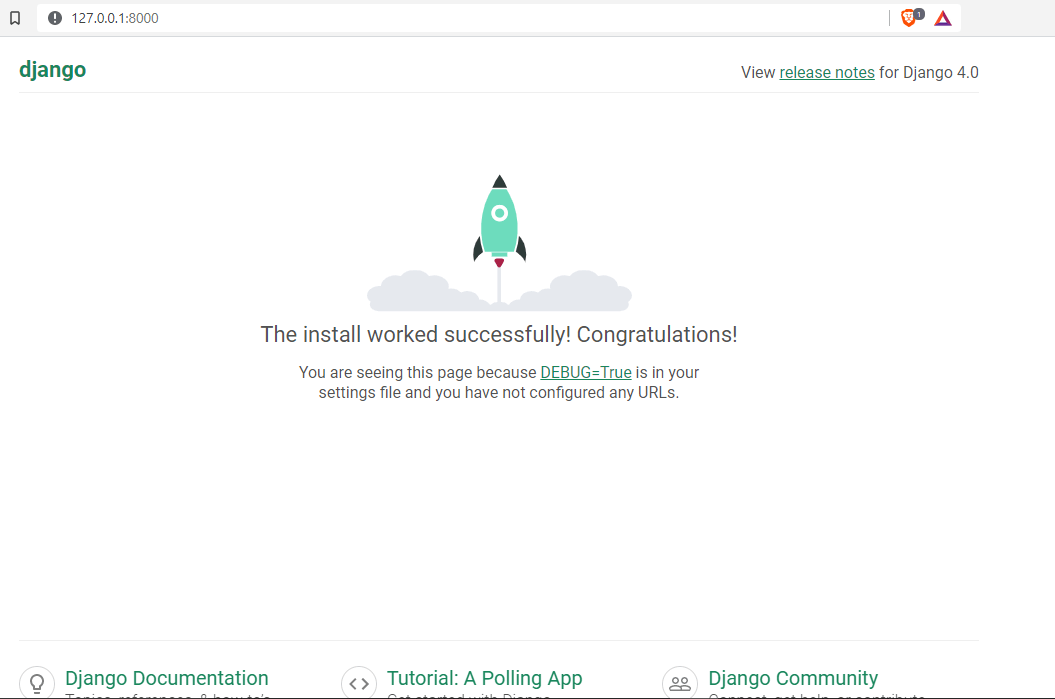Click the django logo heading
Viewport: 1055px width, 699px height.
click(x=52, y=70)
